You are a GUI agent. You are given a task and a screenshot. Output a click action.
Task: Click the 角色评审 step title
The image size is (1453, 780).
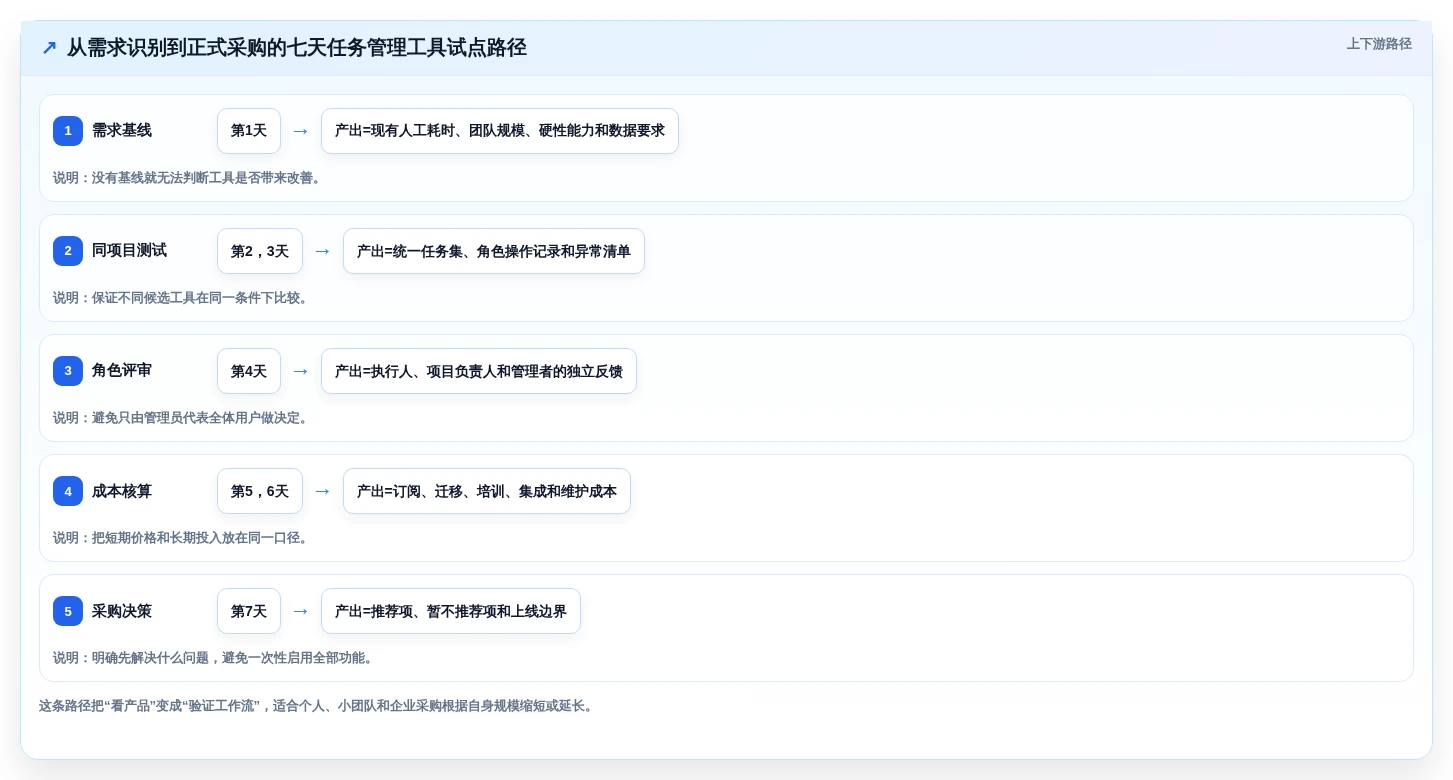tap(122, 371)
